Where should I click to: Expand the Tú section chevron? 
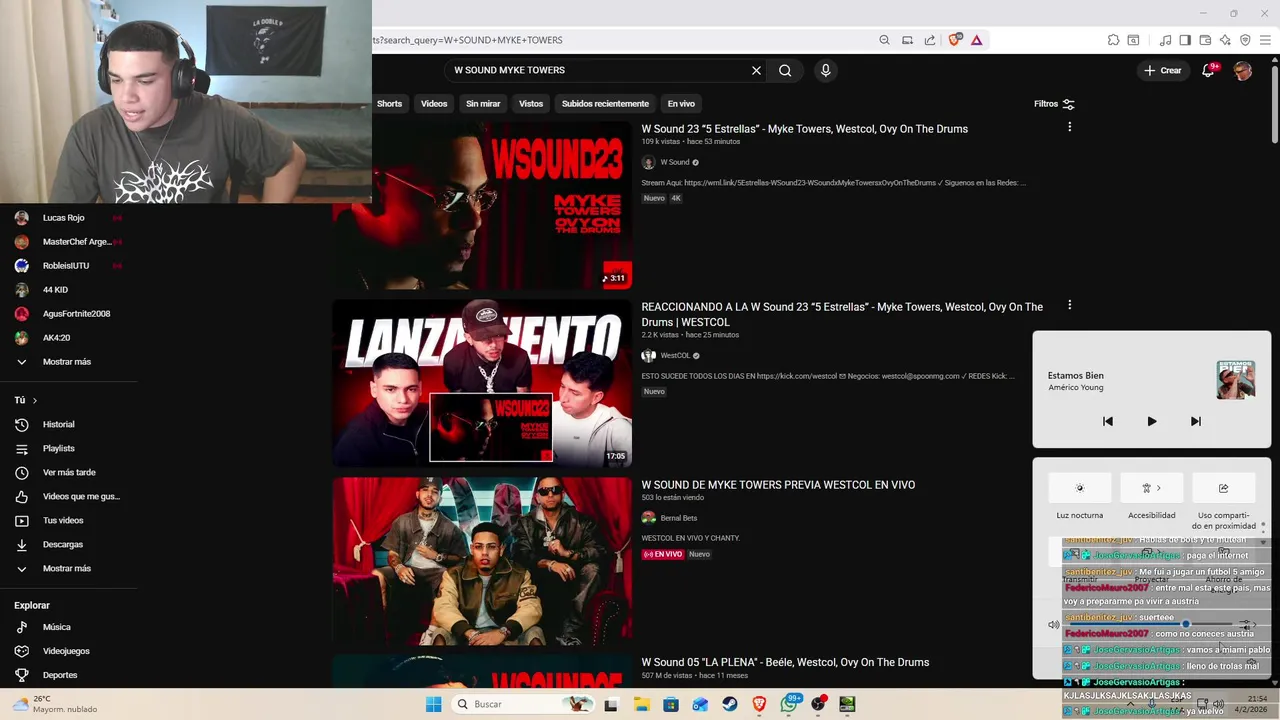[x=34, y=400]
